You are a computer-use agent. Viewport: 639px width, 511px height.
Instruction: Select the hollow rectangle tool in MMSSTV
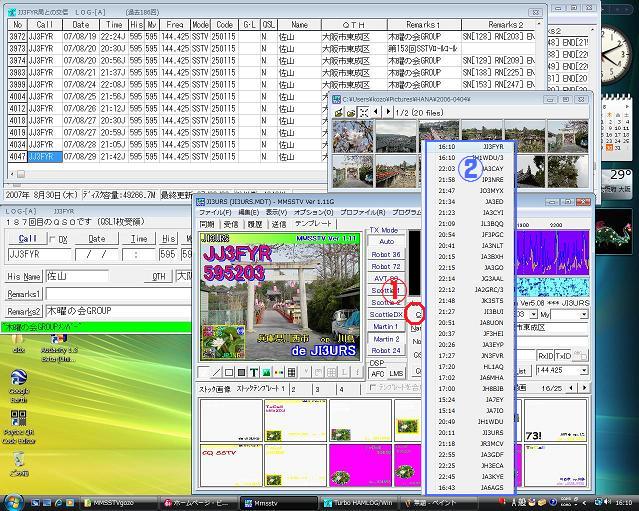pyautogui.click(x=229, y=372)
